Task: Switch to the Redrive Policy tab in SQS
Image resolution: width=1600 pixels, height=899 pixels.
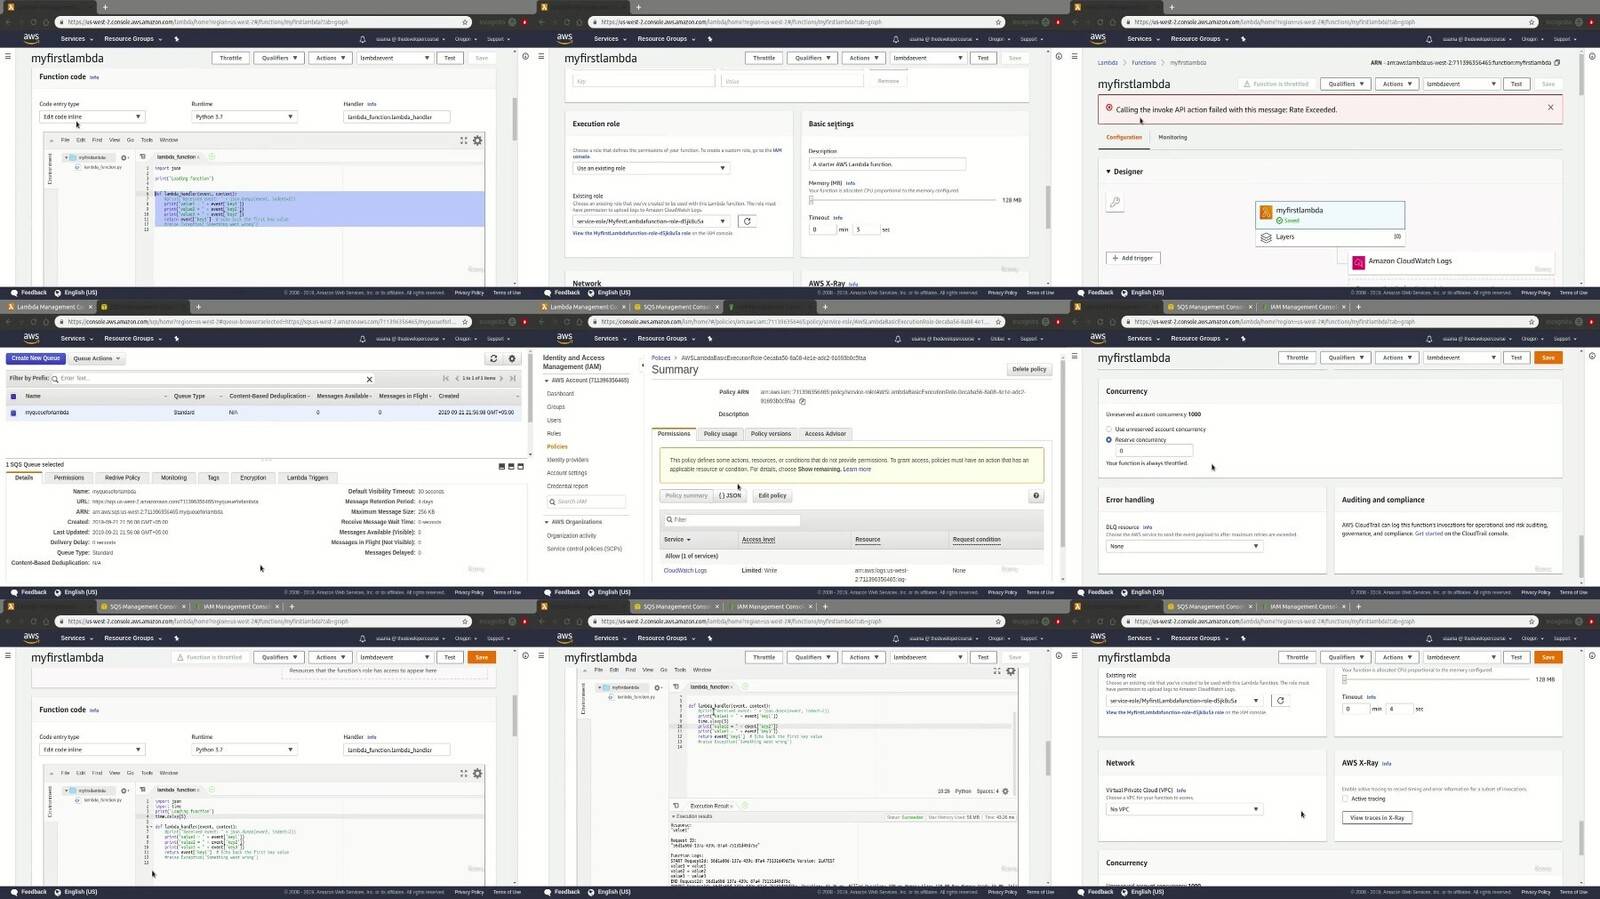Action: [x=122, y=478]
